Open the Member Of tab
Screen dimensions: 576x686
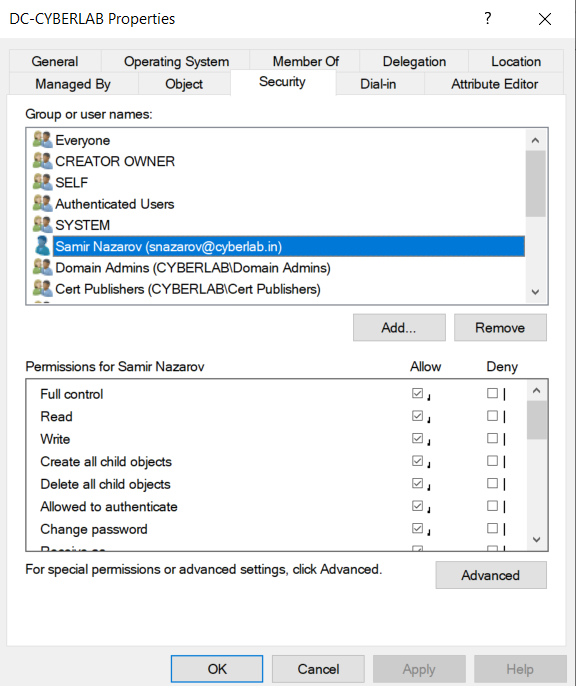(x=305, y=61)
